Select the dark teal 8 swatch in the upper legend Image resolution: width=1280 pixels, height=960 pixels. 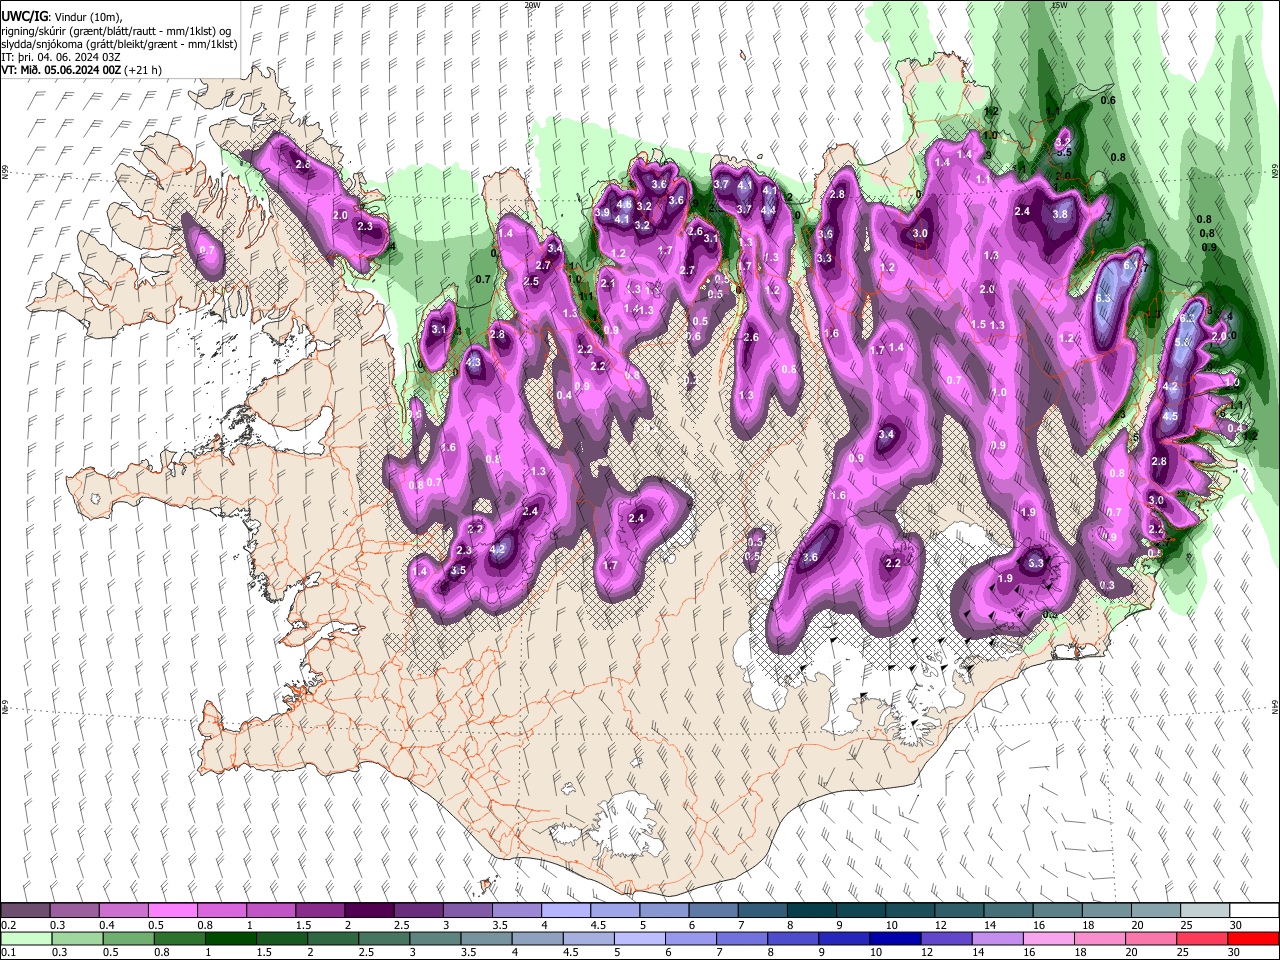point(811,911)
